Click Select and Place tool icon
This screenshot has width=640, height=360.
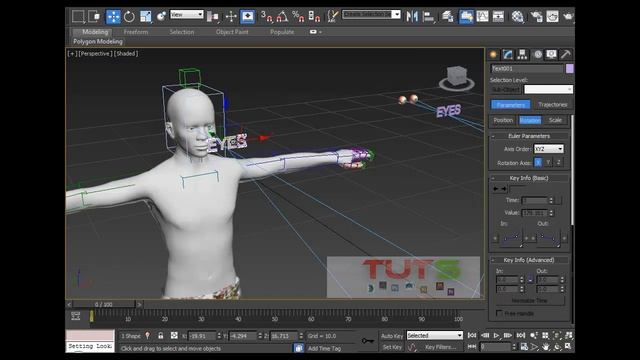(161, 16)
